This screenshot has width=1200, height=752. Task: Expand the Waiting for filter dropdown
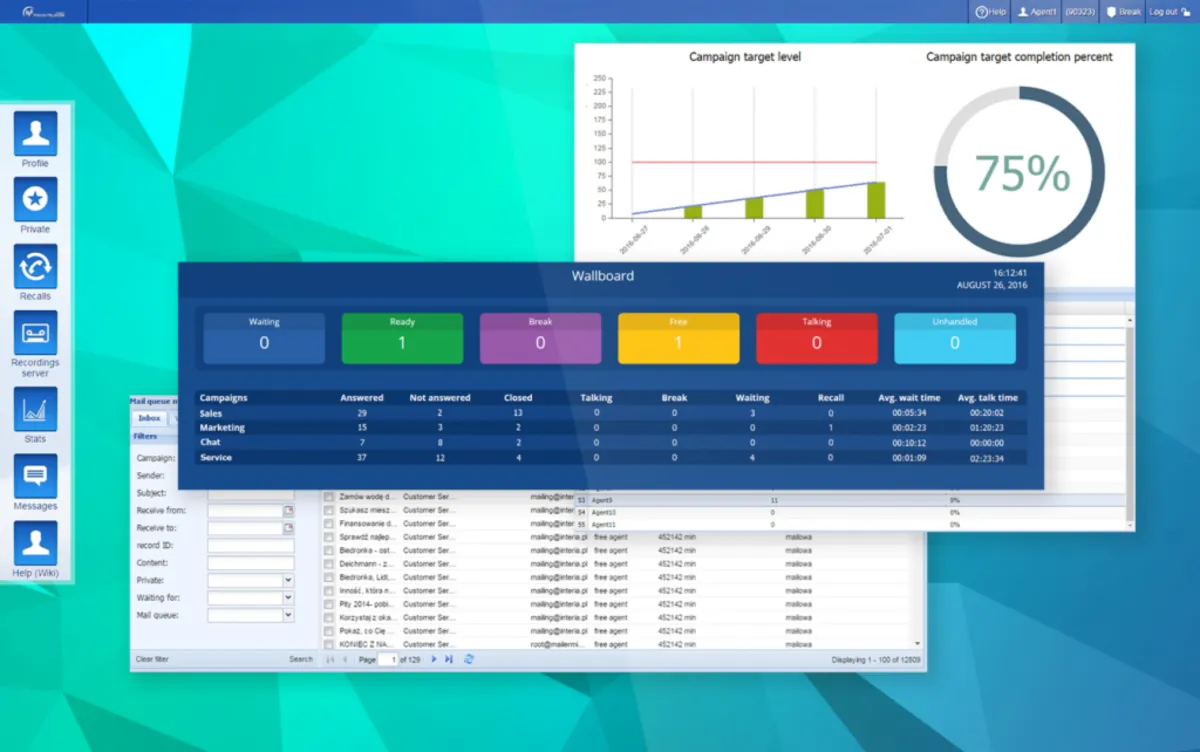pos(289,598)
